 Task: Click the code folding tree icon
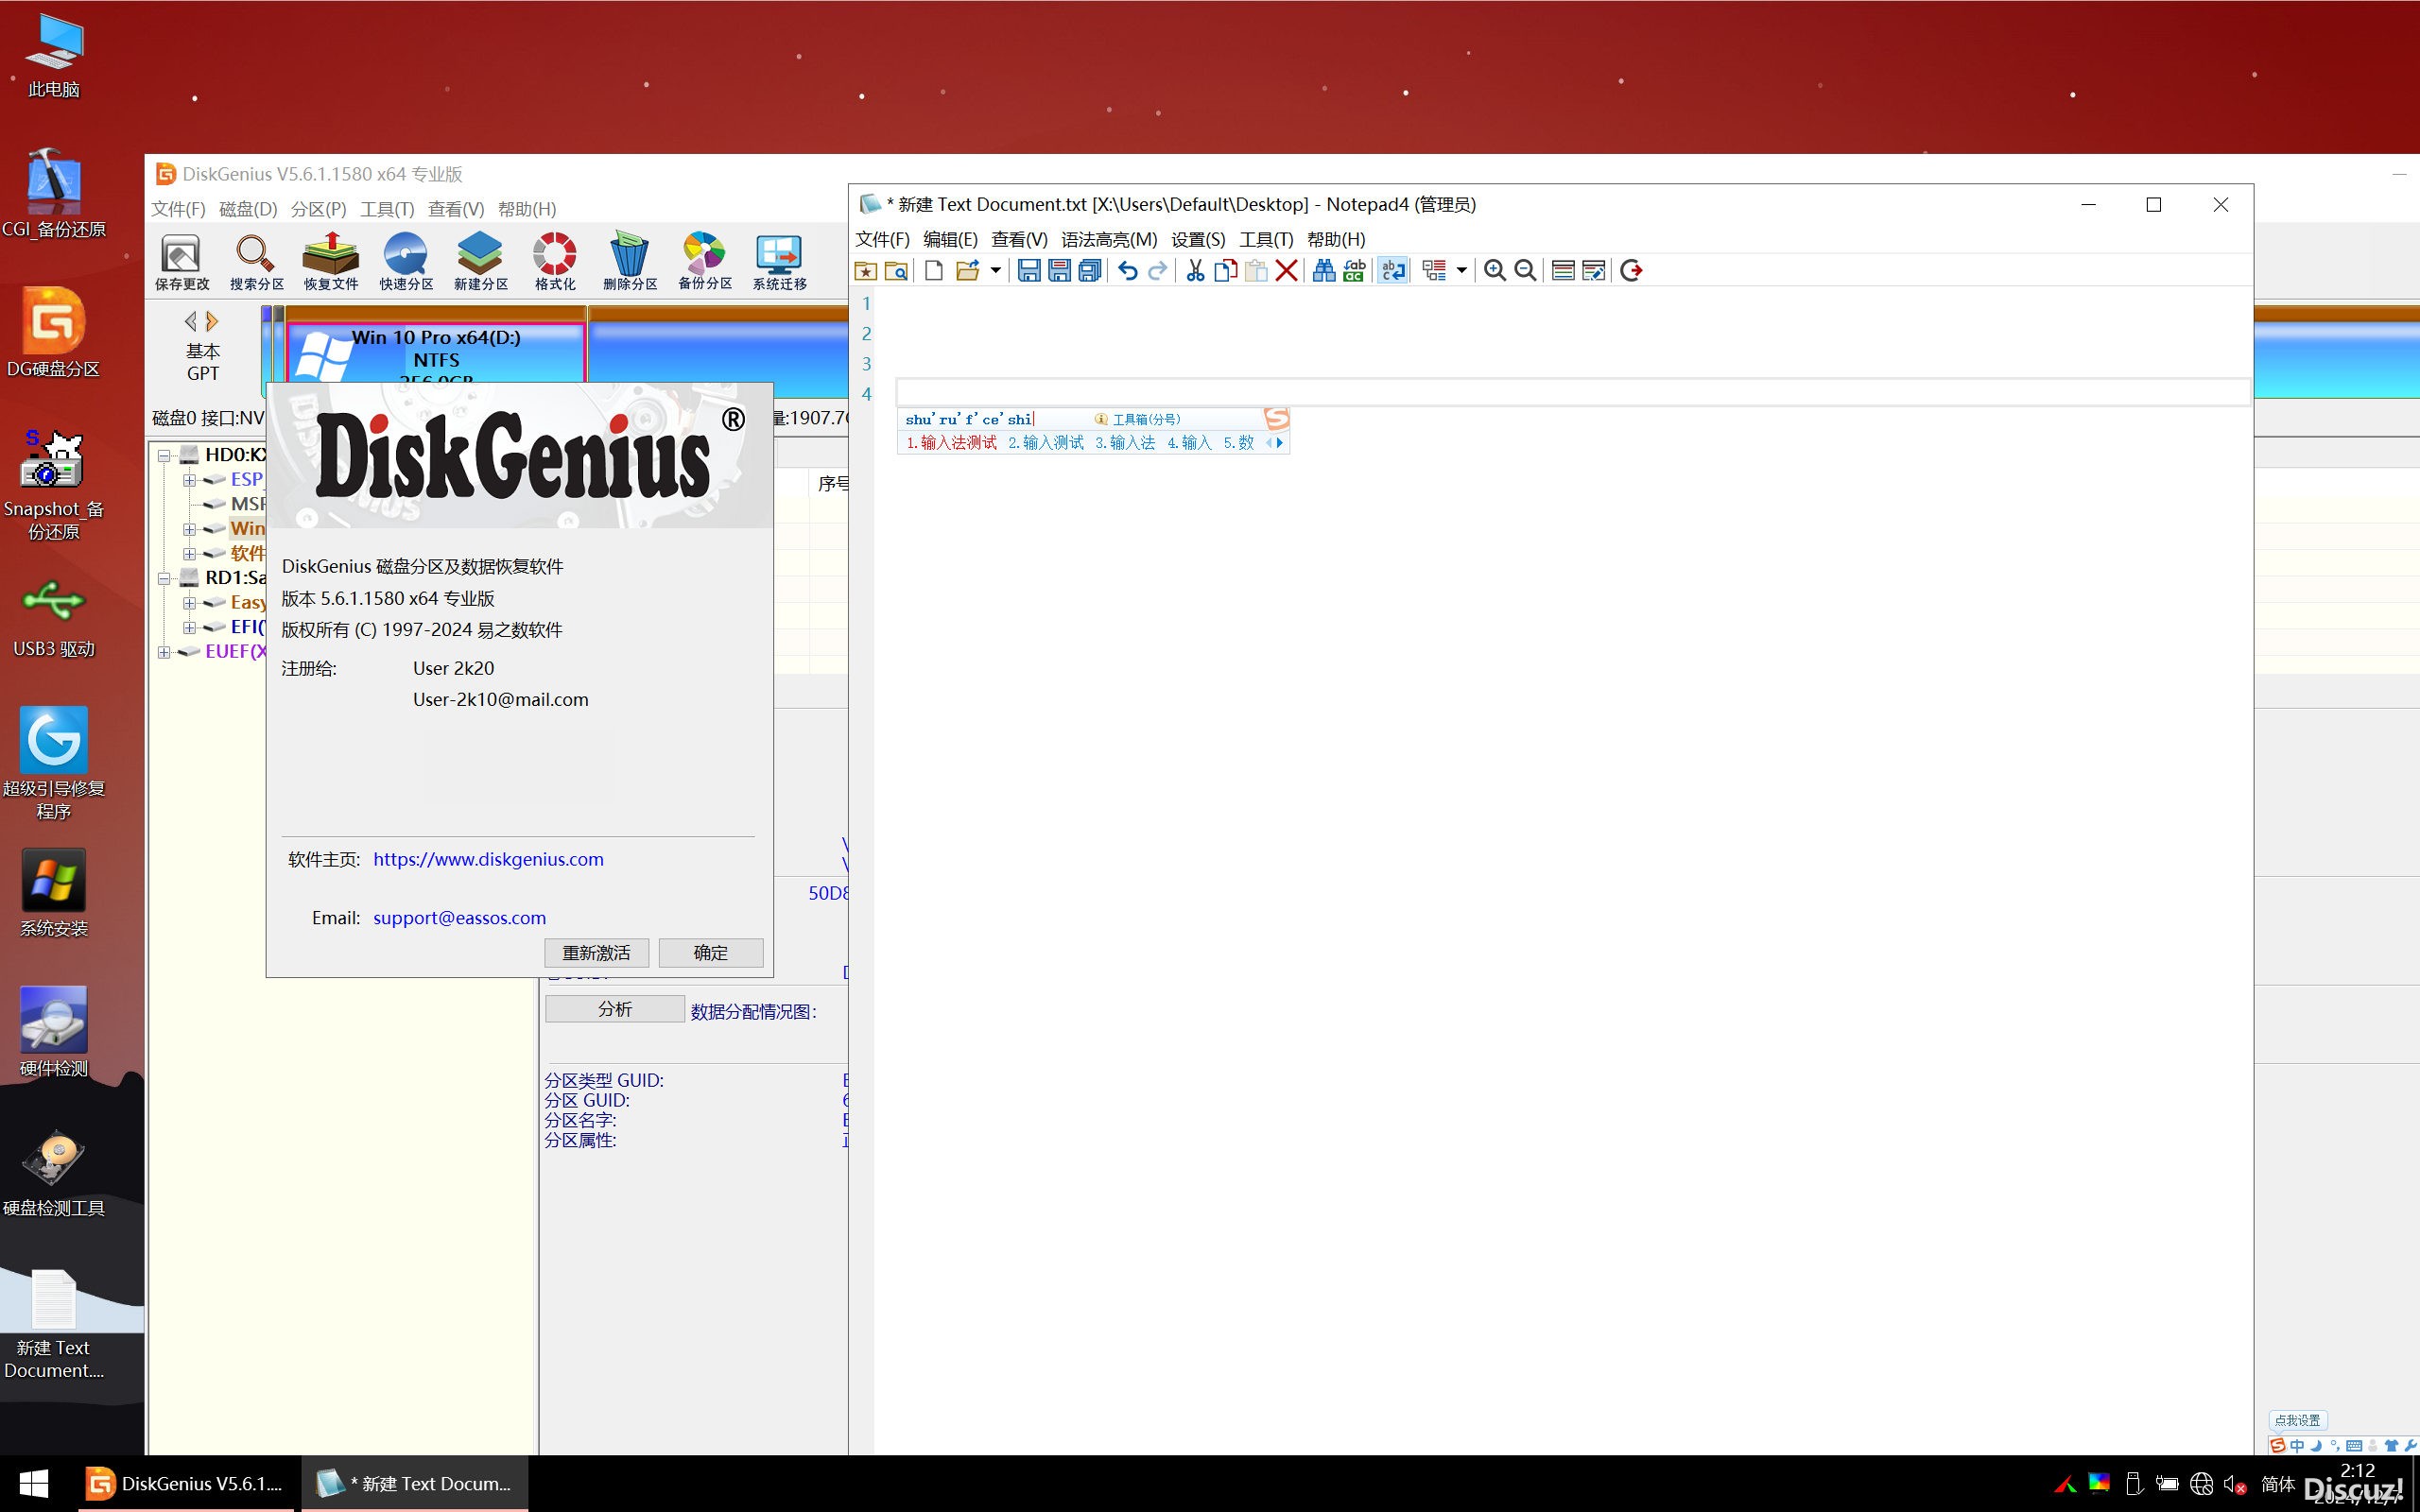[1434, 270]
